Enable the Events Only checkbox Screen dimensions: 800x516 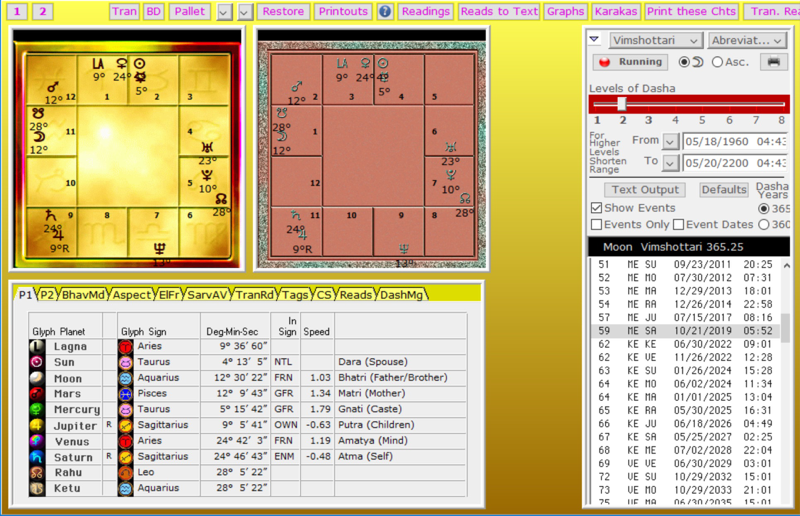click(596, 225)
